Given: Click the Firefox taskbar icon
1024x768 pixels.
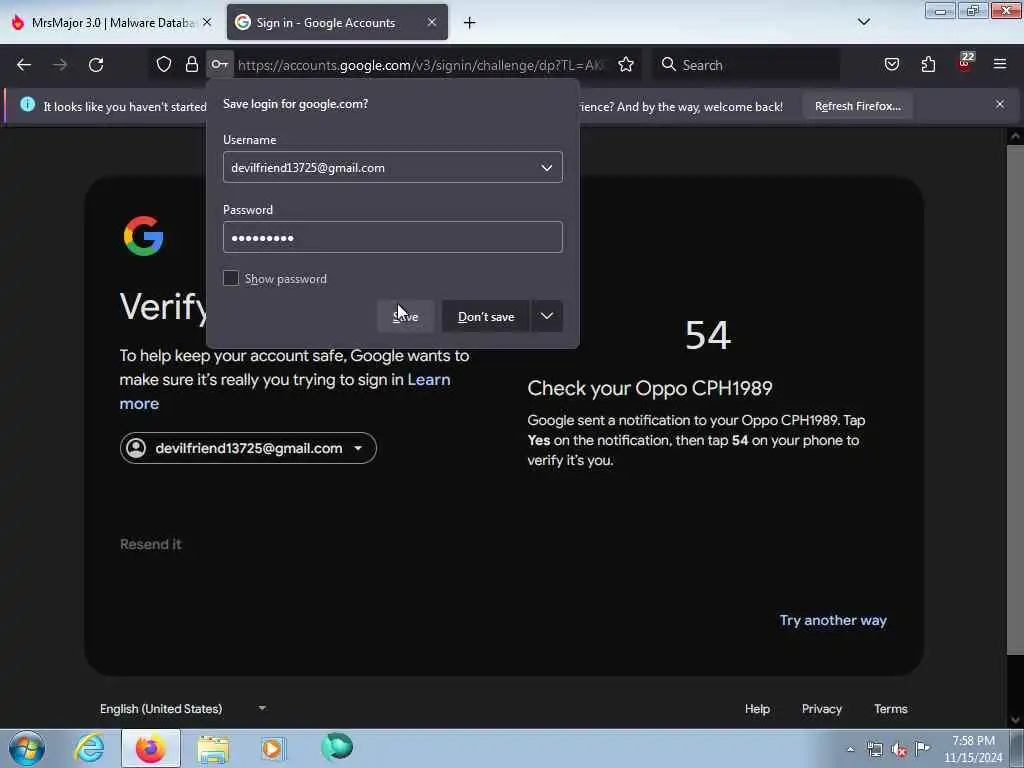Looking at the screenshot, I should point(150,748).
